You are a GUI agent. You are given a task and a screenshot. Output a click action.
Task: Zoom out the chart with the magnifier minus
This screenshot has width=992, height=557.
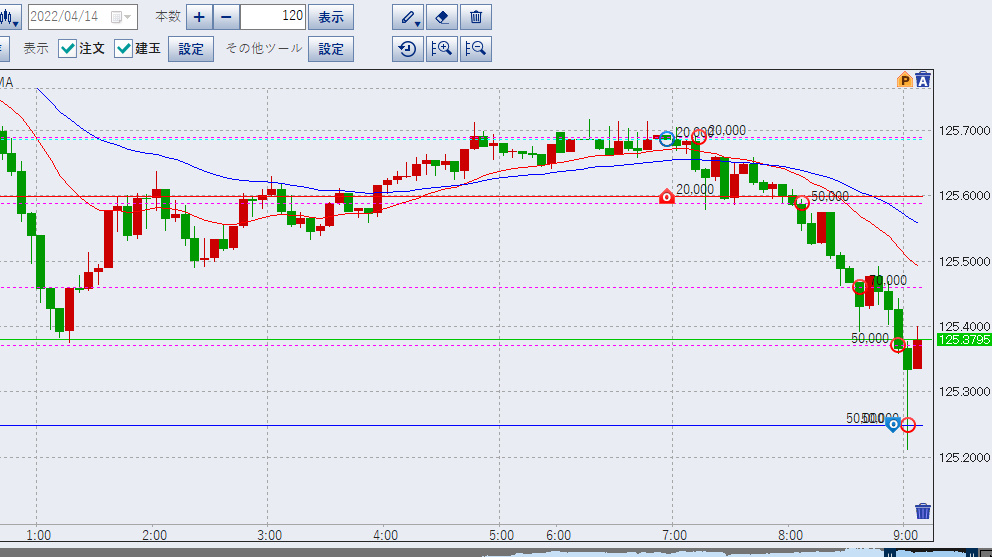[x=476, y=49]
